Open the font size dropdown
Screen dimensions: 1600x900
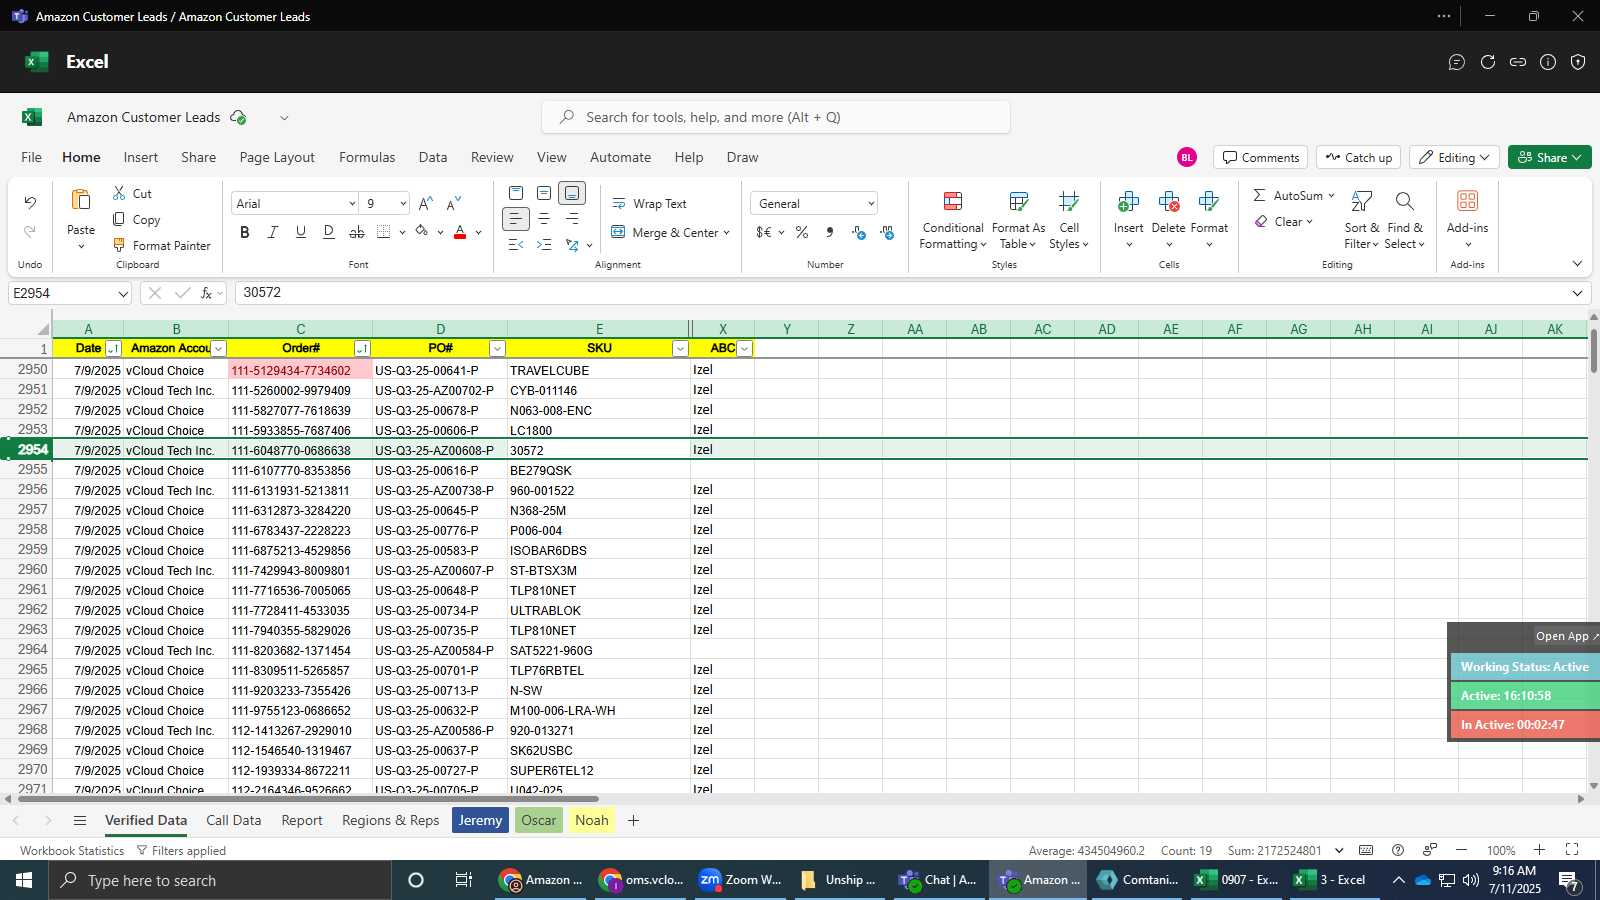tap(403, 204)
